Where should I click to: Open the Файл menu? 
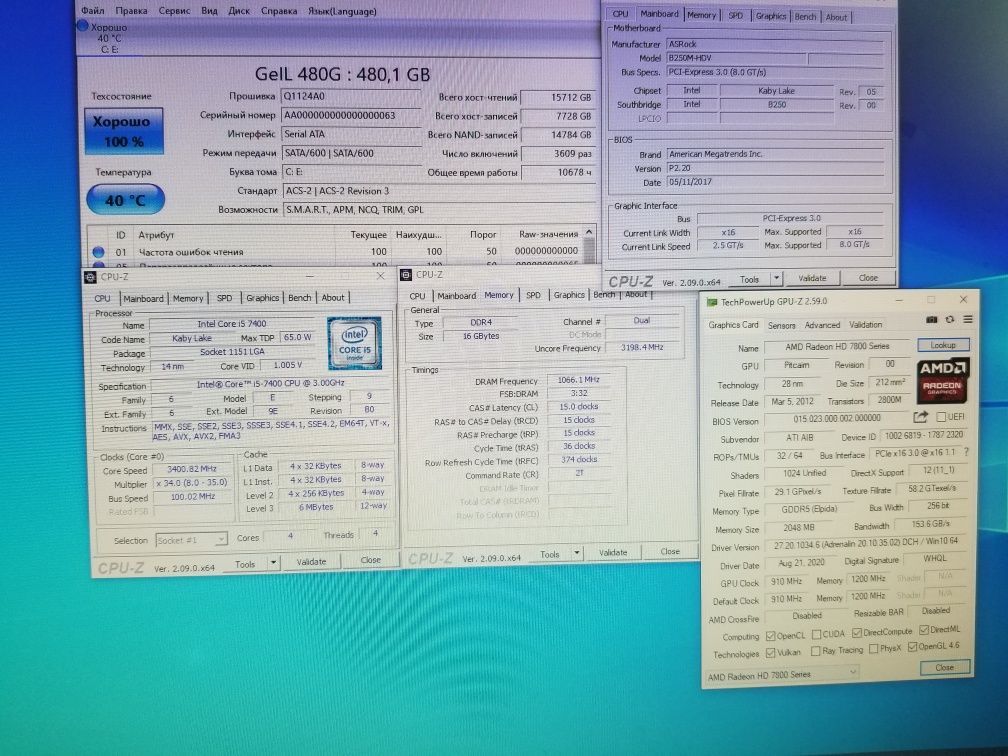[93, 11]
